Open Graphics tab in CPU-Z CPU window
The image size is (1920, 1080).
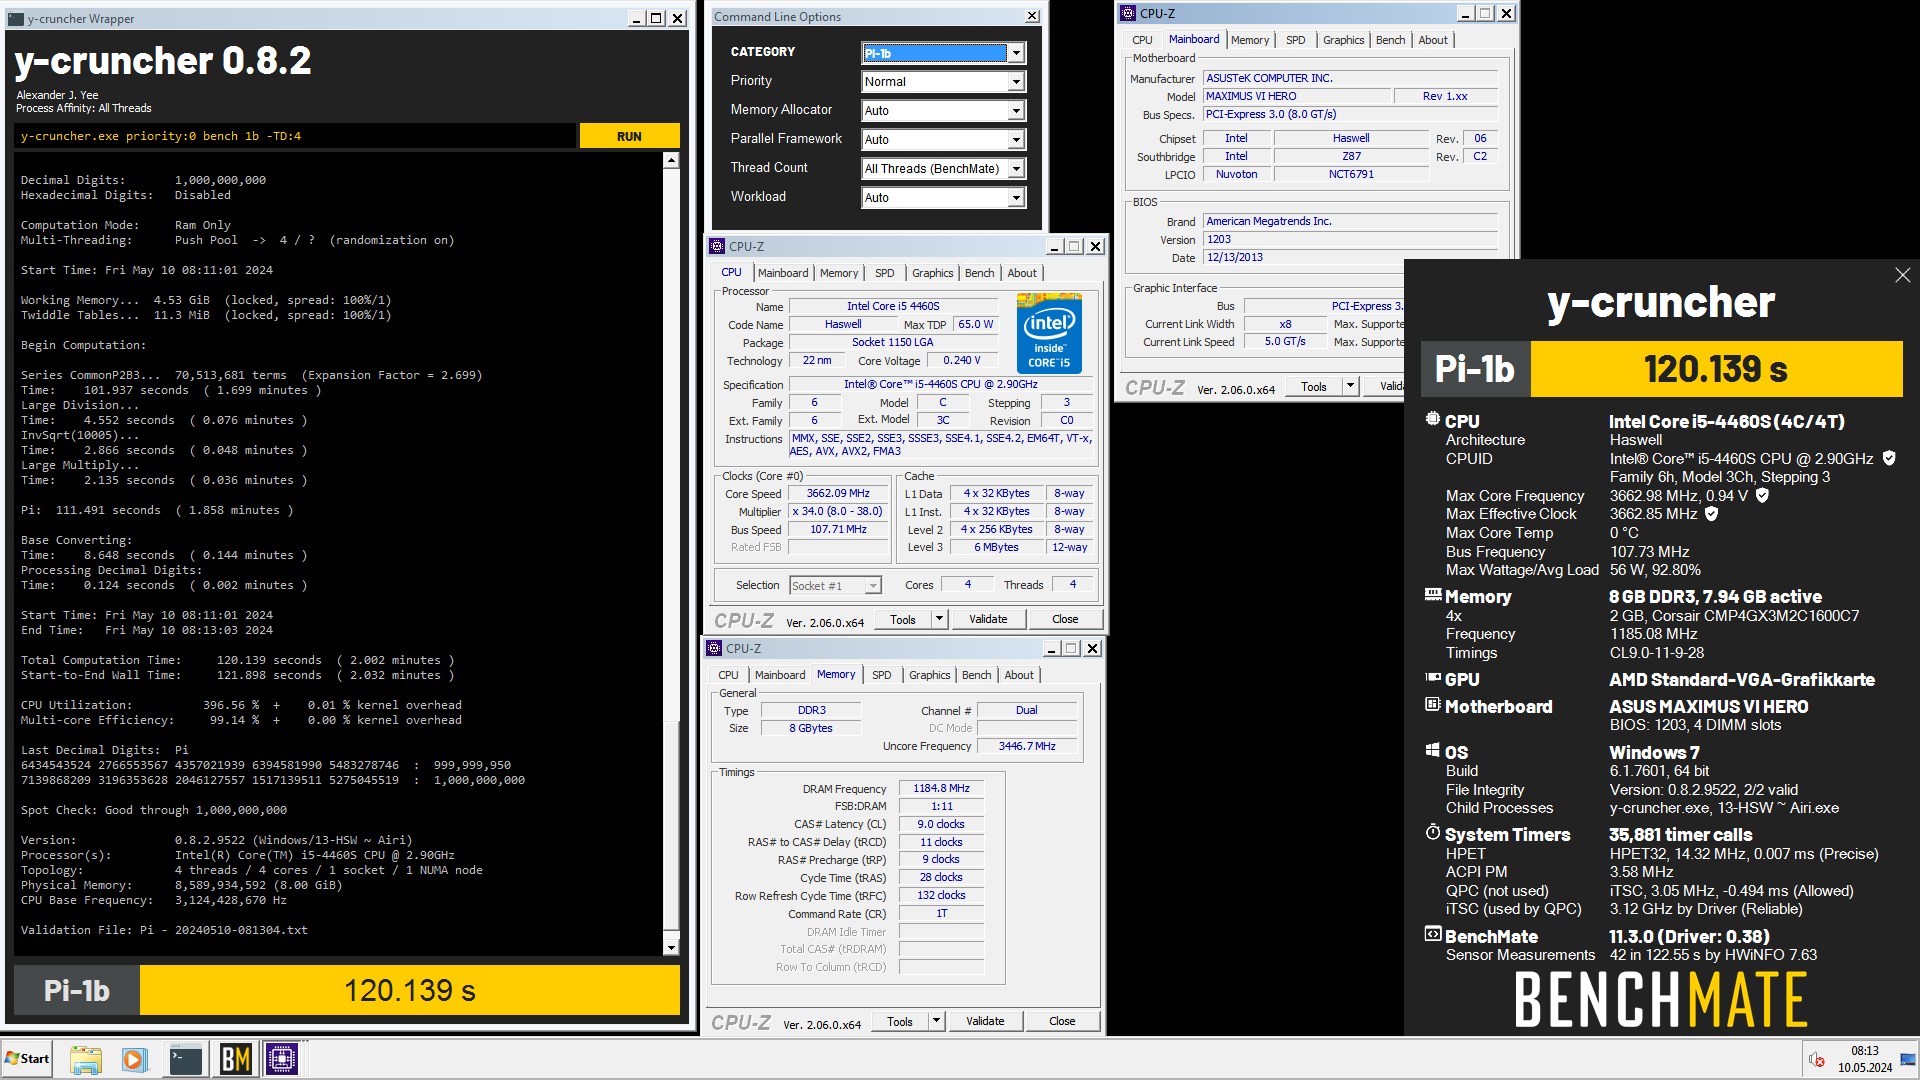tap(933, 273)
